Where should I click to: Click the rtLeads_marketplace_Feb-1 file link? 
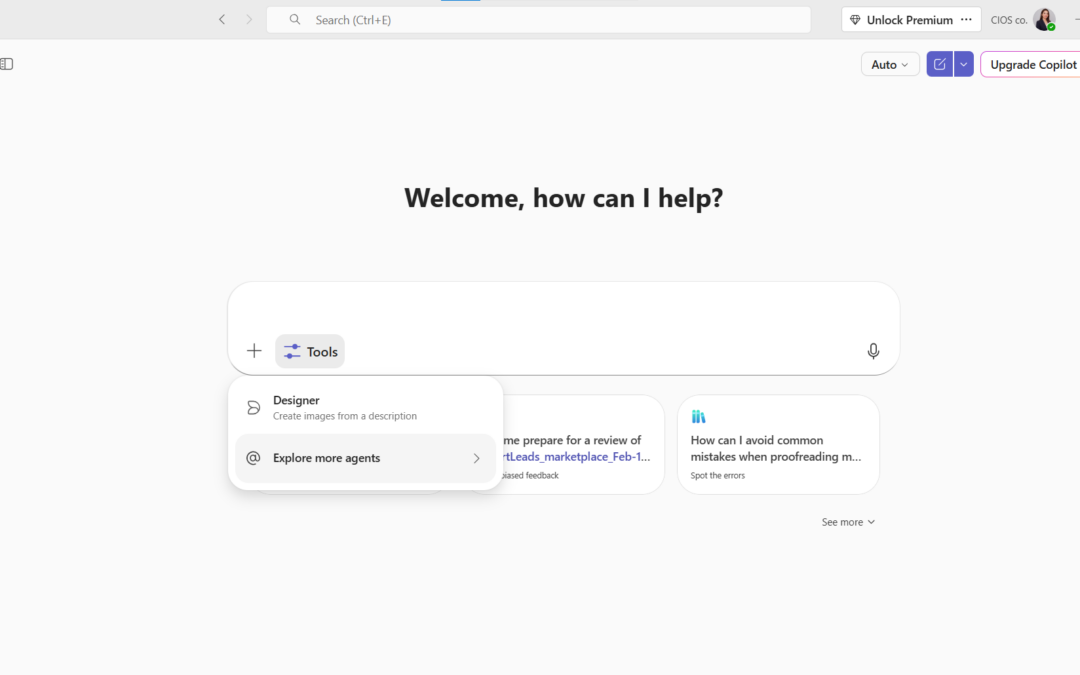click(x=577, y=457)
